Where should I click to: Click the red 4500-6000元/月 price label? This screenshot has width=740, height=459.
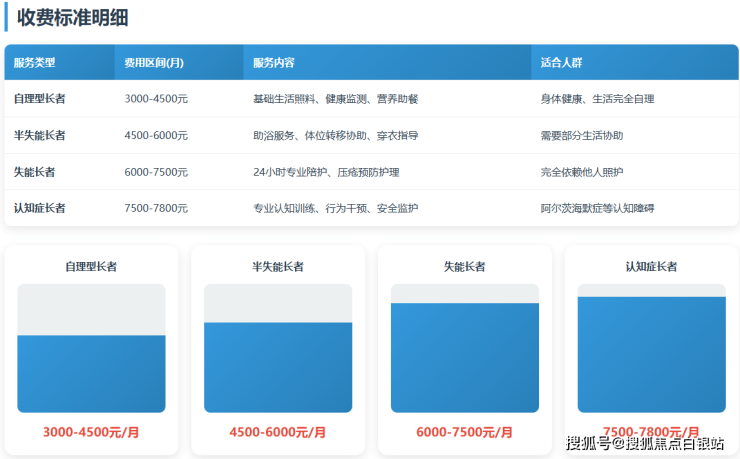coord(278,432)
